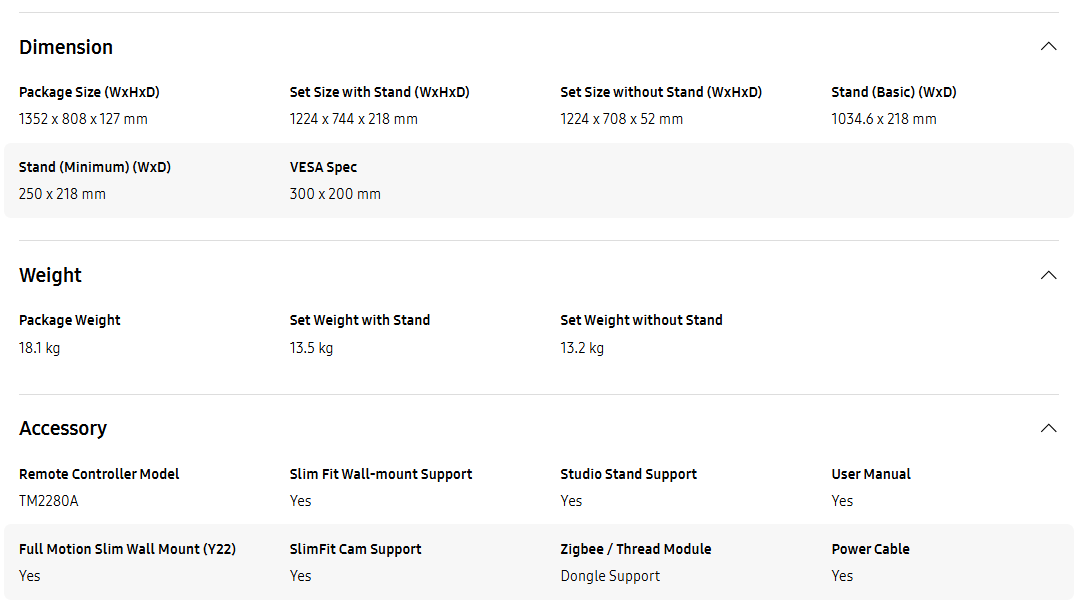Select the Package Size value text

(83, 119)
